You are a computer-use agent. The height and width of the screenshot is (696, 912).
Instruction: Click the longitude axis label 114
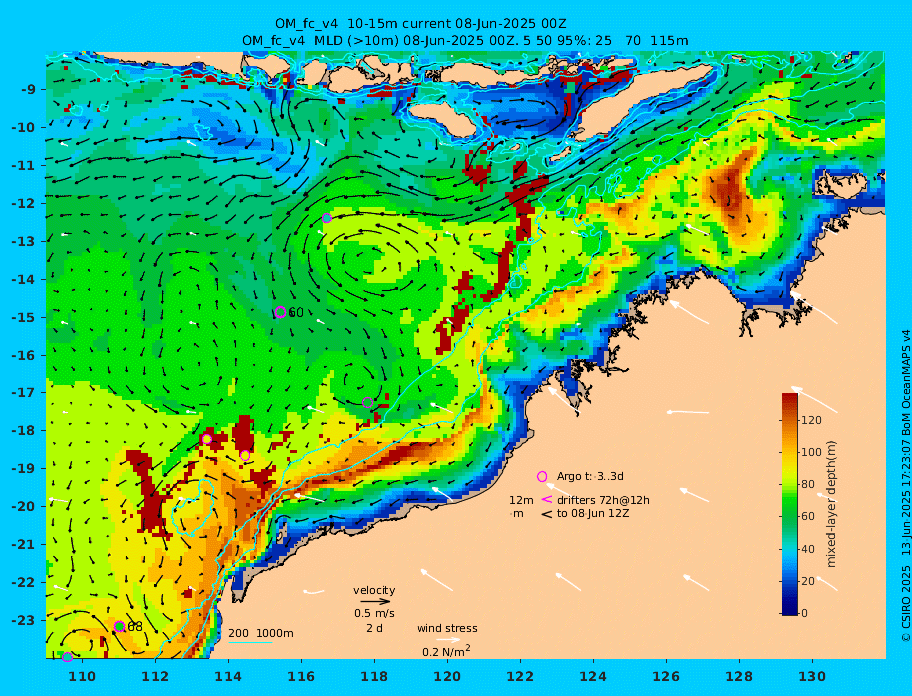[x=229, y=676]
